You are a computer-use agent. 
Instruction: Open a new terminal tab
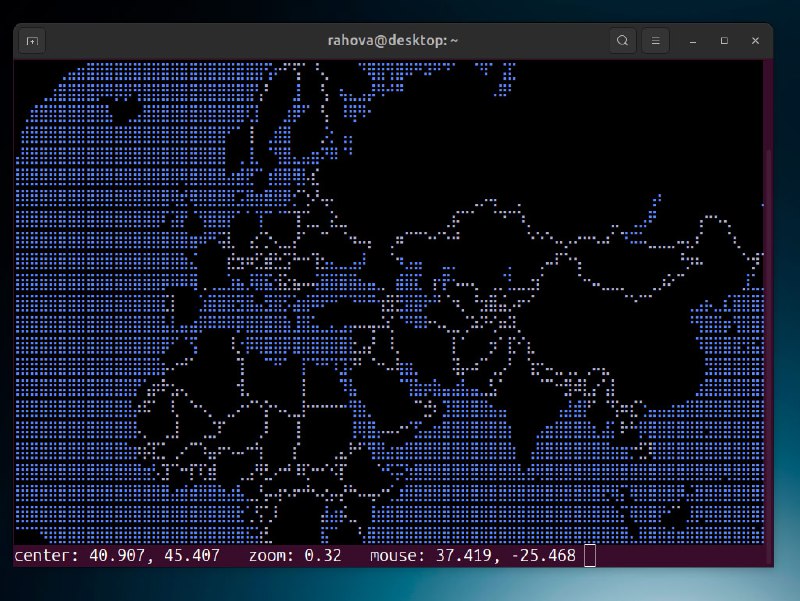click(33, 41)
